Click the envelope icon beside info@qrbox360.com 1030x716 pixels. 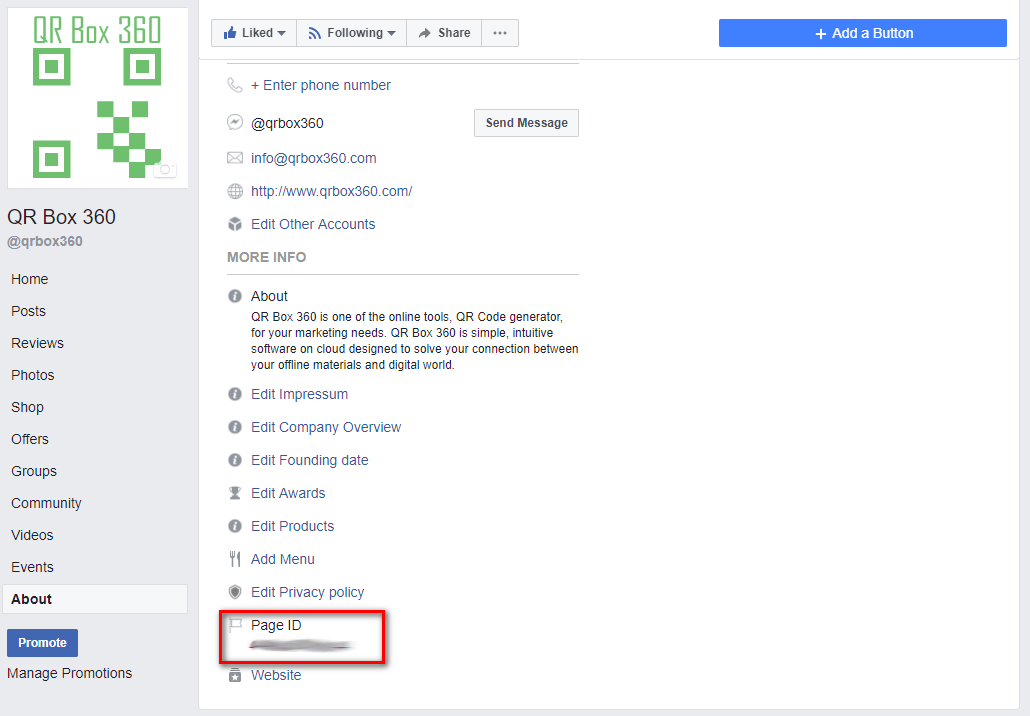(235, 158)
